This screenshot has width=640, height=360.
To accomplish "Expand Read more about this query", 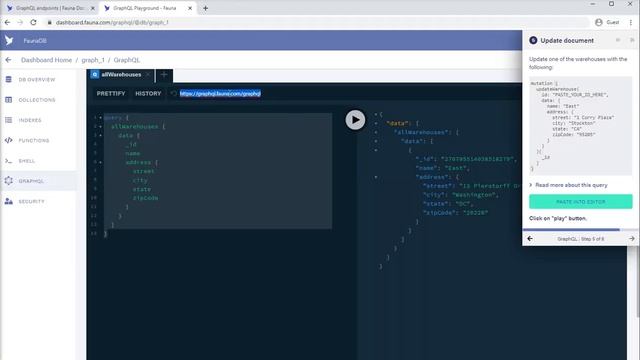I will click(568, 185).
